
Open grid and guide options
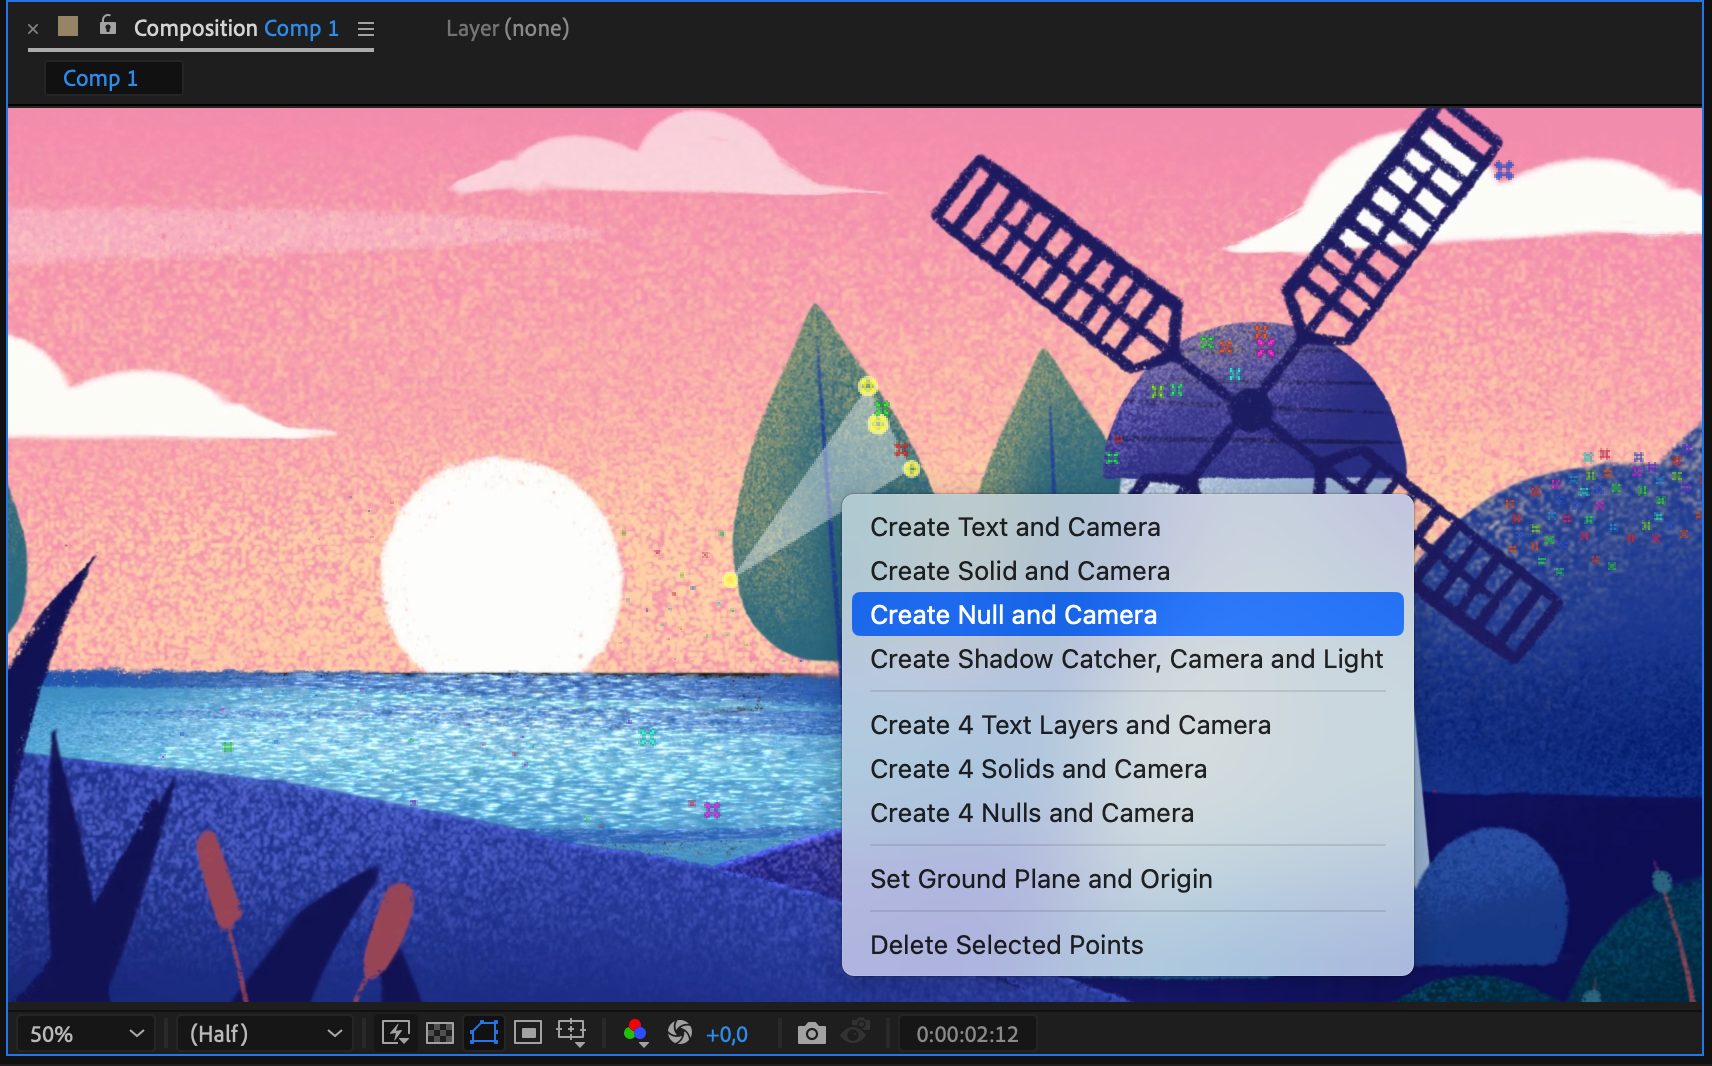(x=572, y=1033)
